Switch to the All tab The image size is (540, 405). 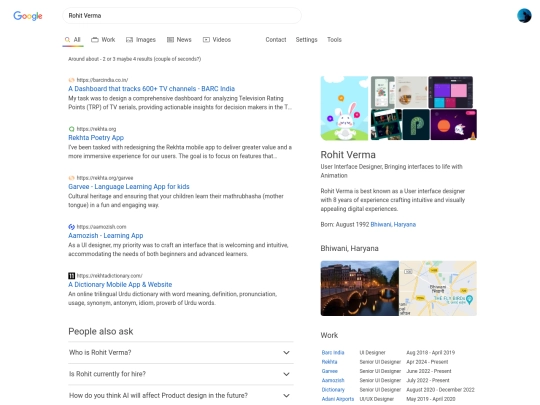[73, 40]
